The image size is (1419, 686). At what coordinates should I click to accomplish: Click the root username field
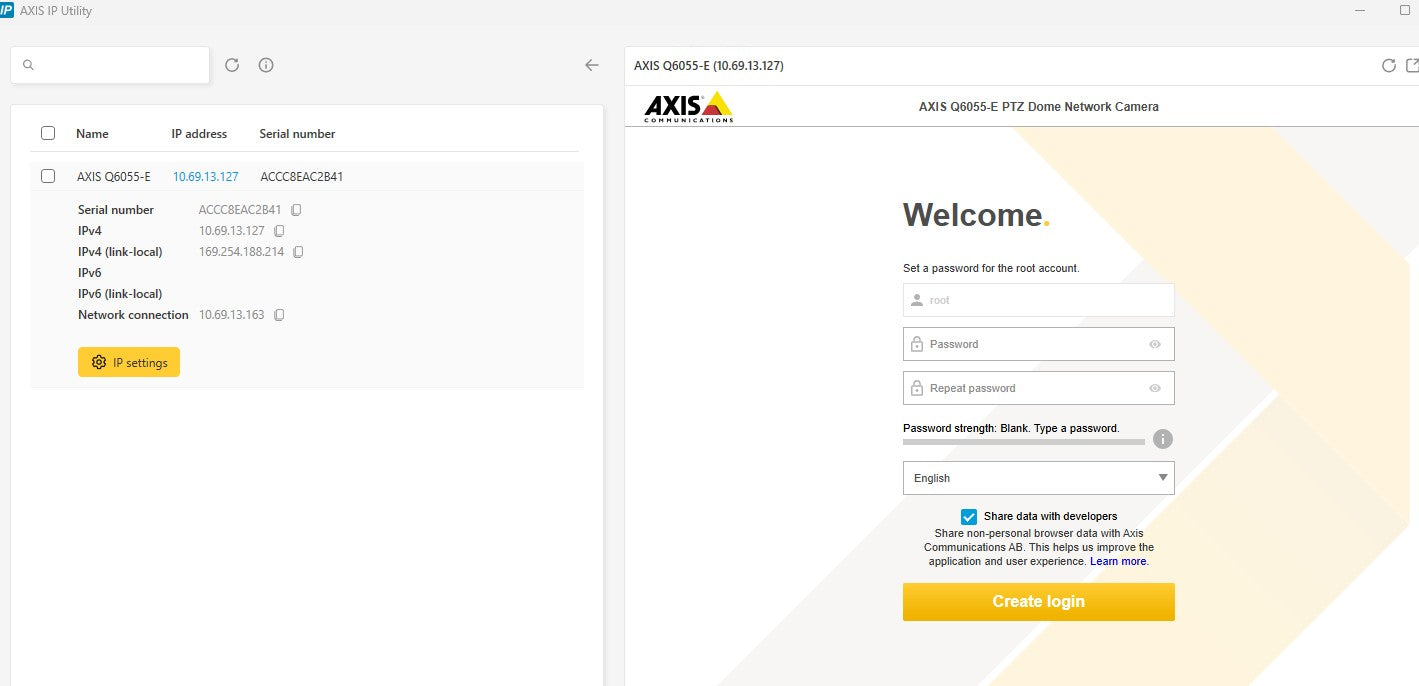coord(1038,300)
